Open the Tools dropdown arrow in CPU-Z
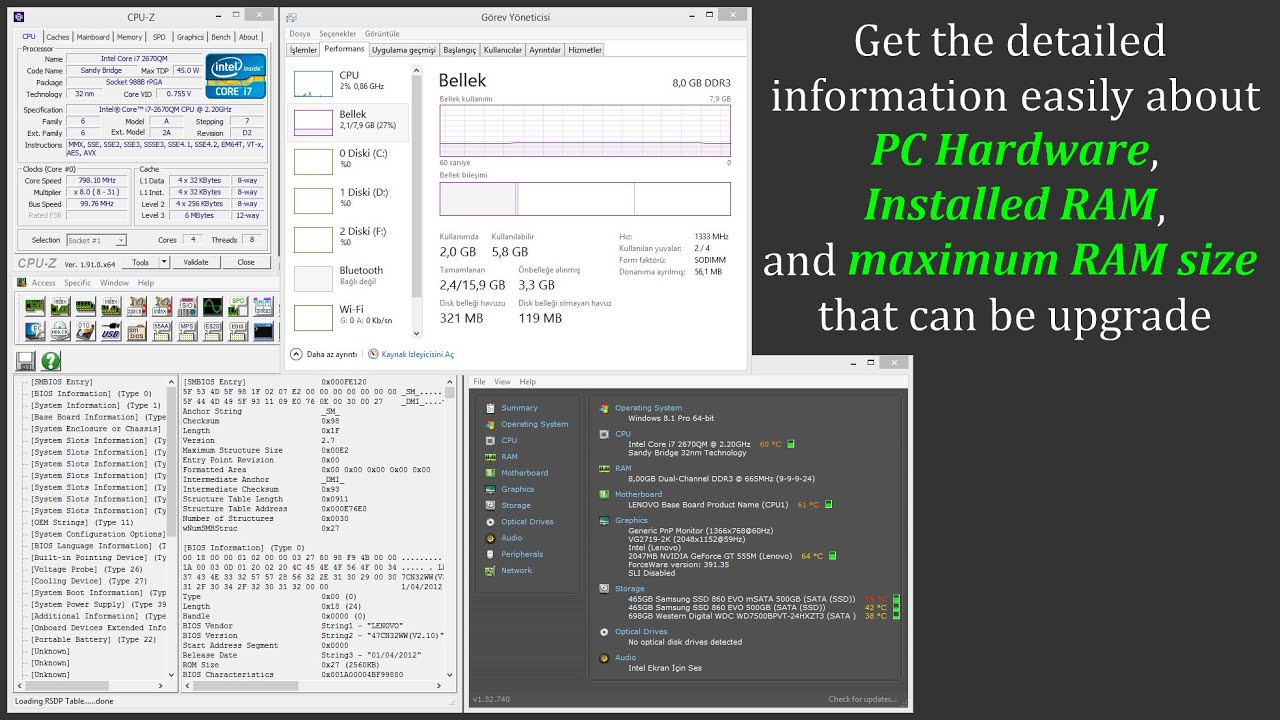This screenshot has height=720, width=1280. 165,263
